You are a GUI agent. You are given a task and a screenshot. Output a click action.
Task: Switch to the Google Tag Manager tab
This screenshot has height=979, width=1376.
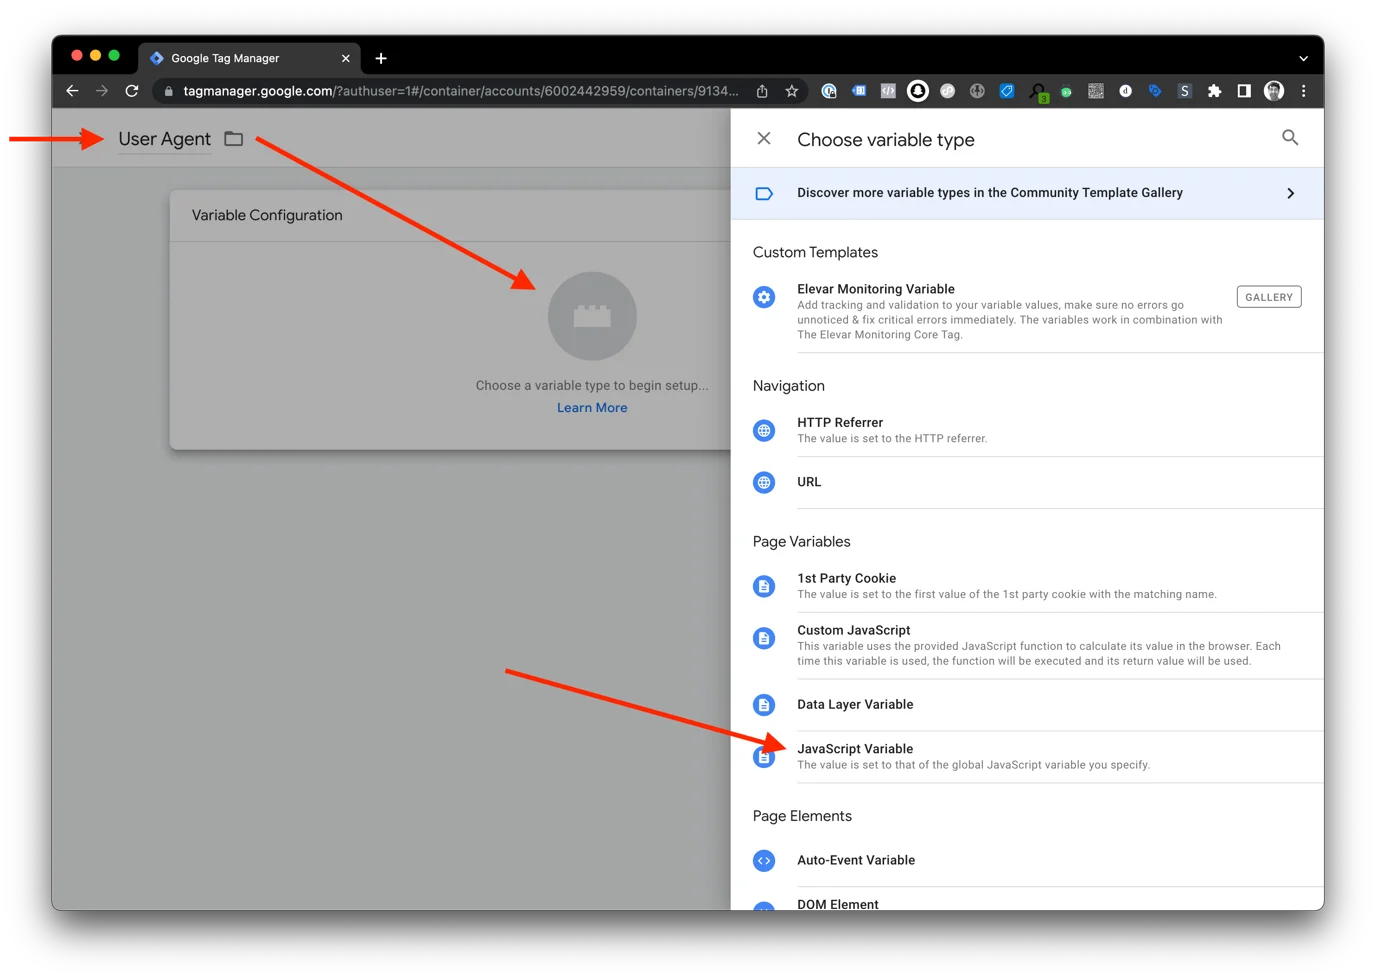[249, 58]
